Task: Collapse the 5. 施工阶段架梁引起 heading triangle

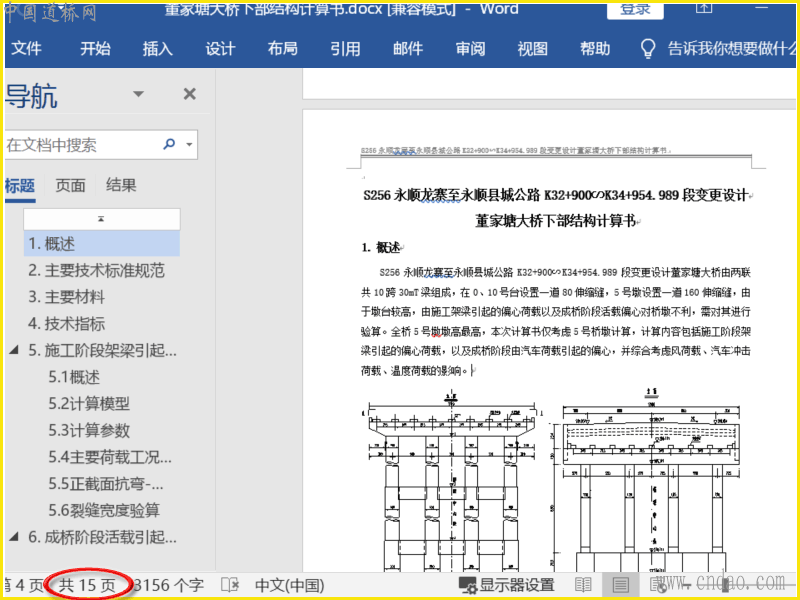Action: (14, 350)
